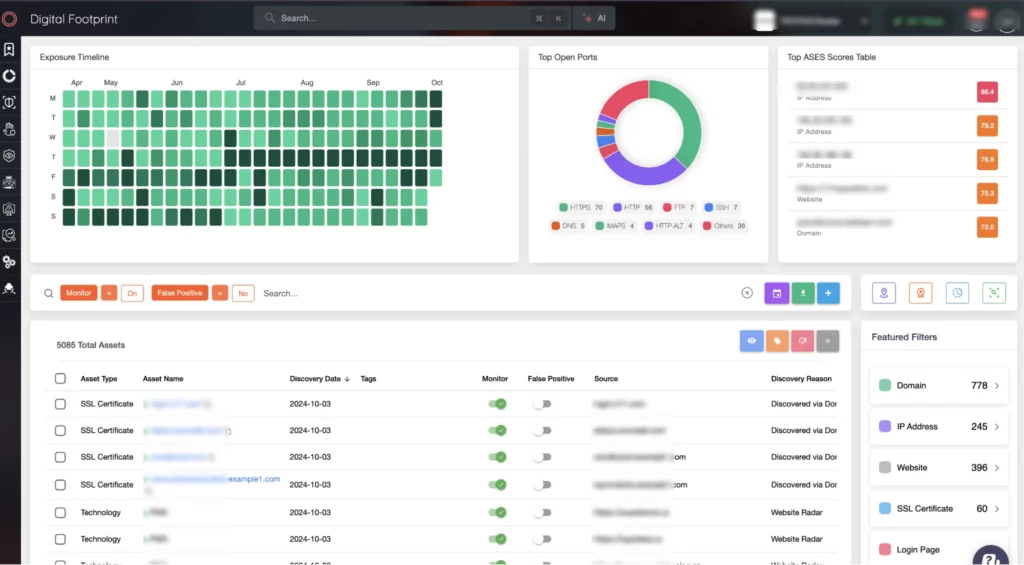Click the blue plus add button

(828, 293)
